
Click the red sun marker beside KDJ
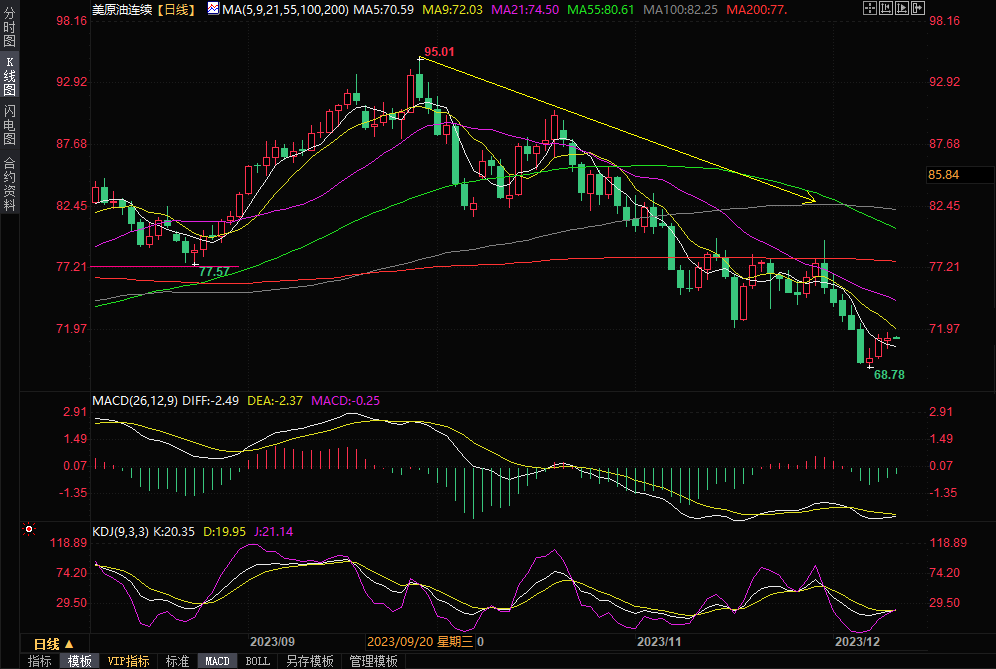pyautogui.click(x=29, y=530)
